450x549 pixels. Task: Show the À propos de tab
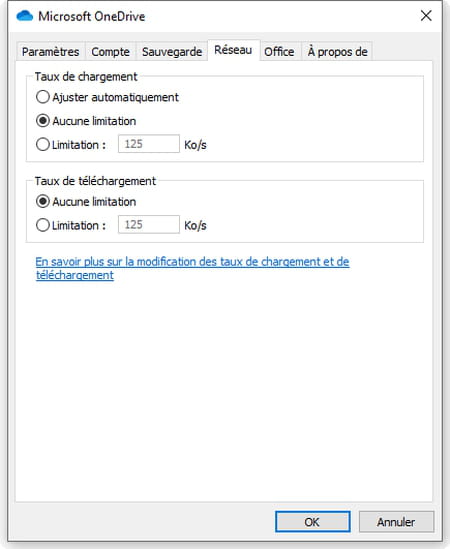tap(337, 52)
